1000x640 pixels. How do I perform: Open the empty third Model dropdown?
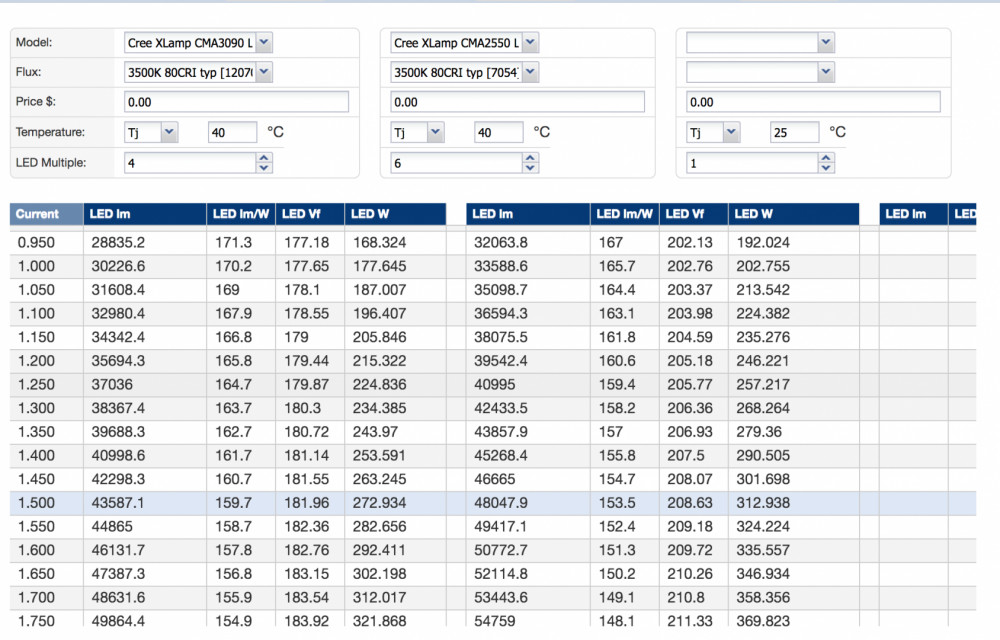coord(760,43)
